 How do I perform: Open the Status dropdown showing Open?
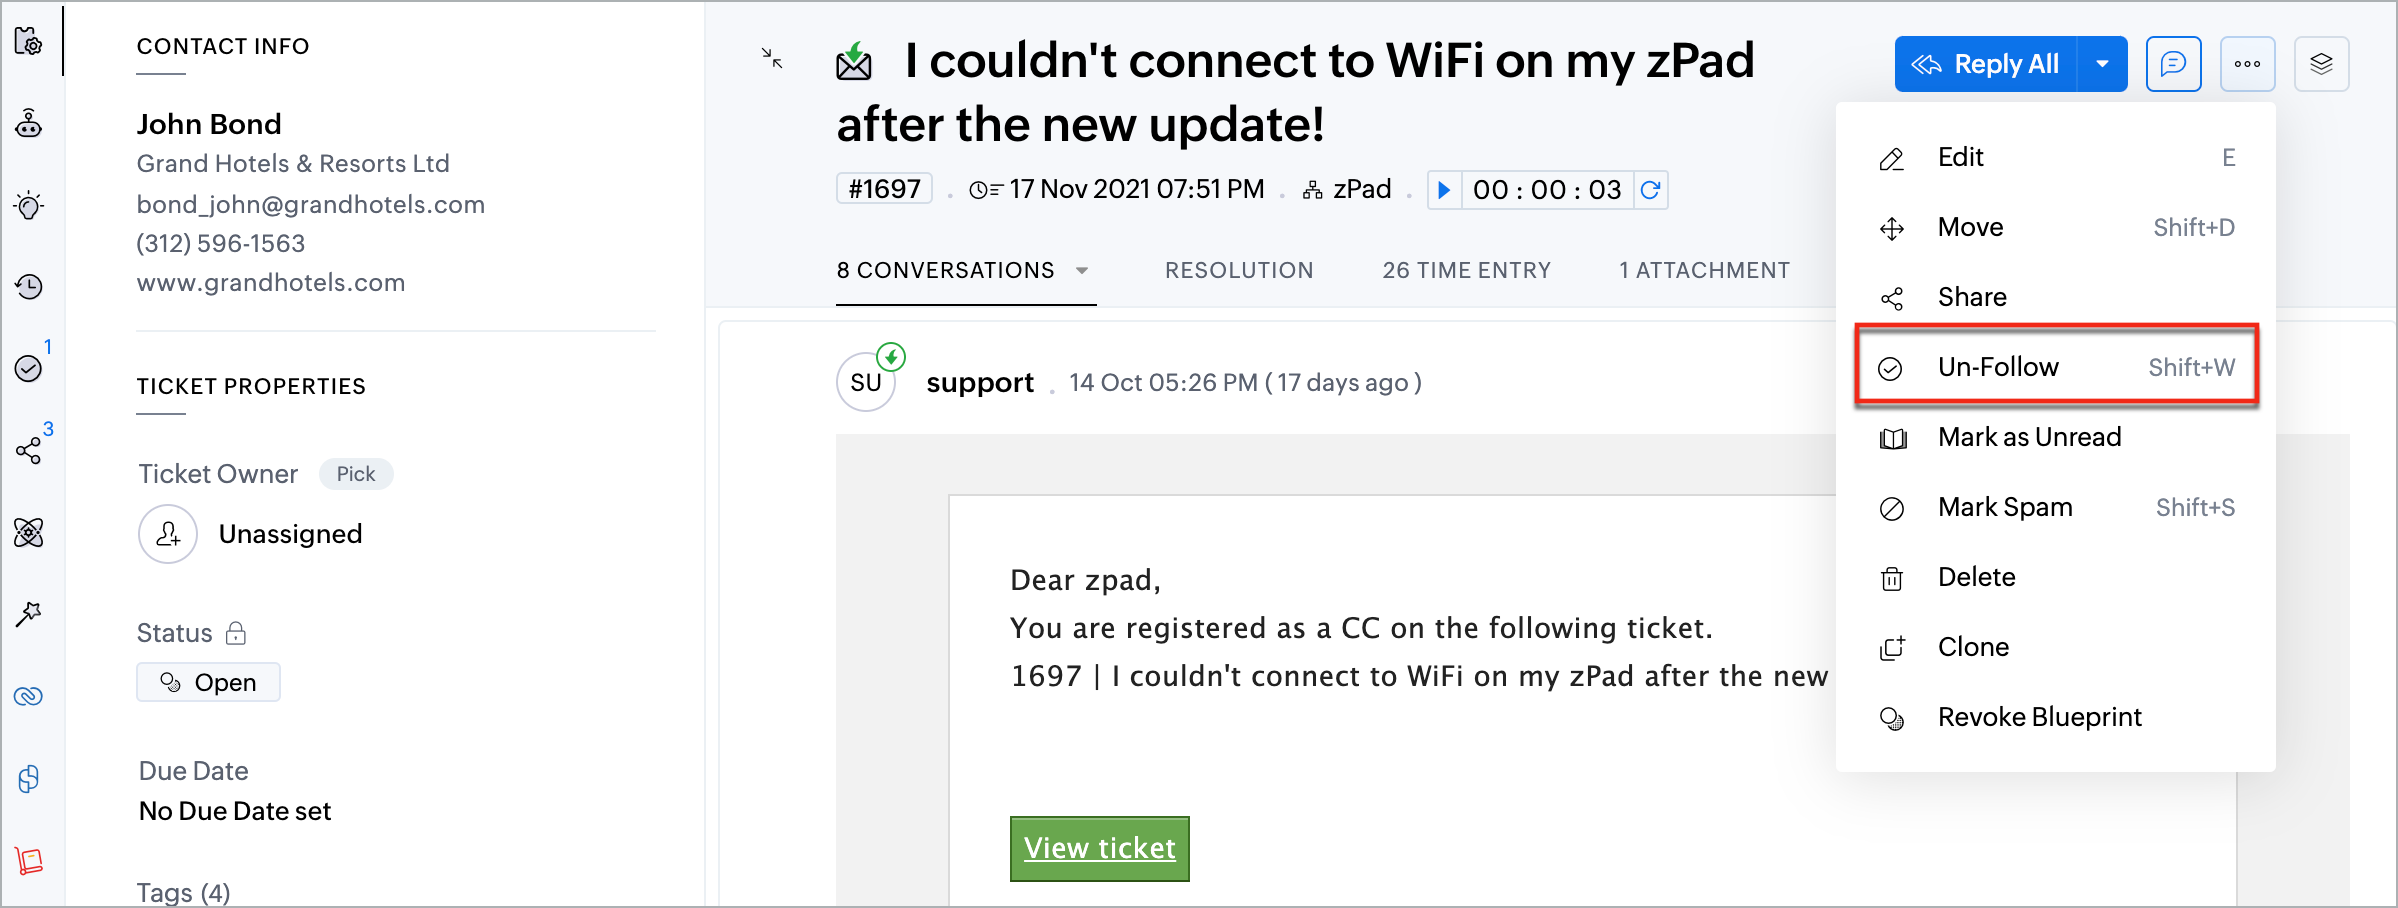coord(208,682)
